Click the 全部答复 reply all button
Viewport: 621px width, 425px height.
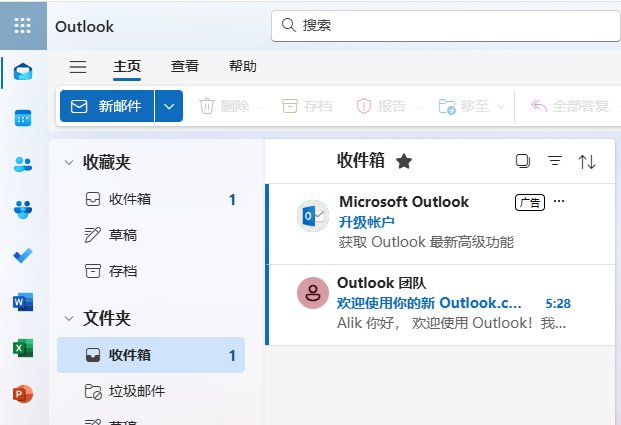(x=570, y=106)
